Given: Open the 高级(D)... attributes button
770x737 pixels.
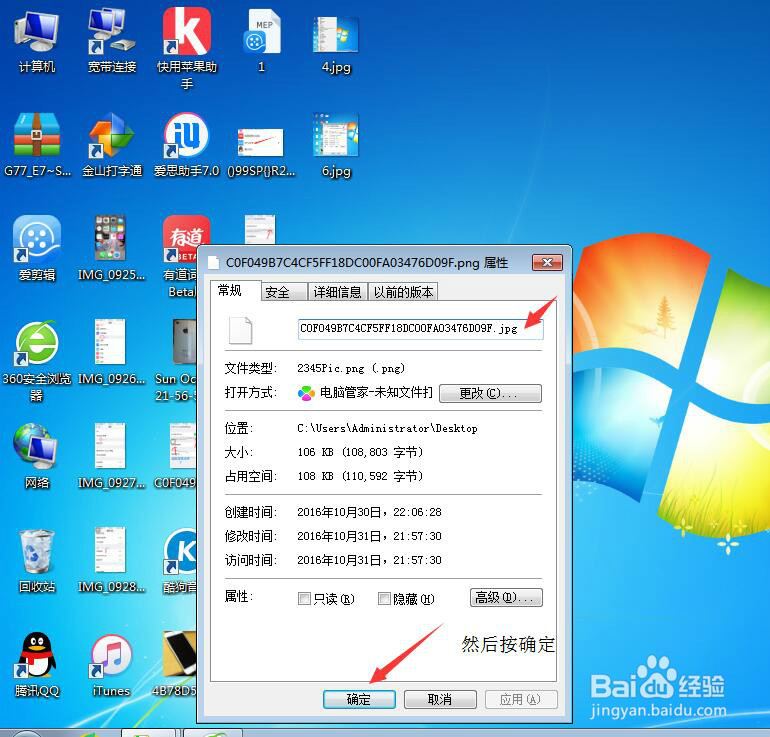Looking at the screenshot, I should (x=506, y=598).
